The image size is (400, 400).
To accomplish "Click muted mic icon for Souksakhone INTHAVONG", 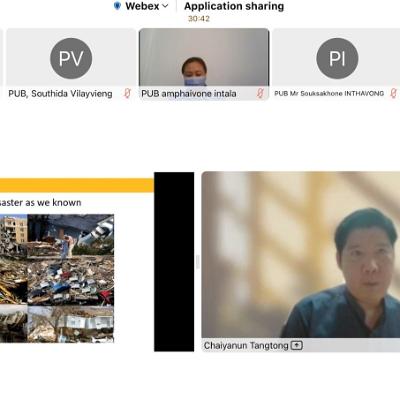I will pos(393,93).
